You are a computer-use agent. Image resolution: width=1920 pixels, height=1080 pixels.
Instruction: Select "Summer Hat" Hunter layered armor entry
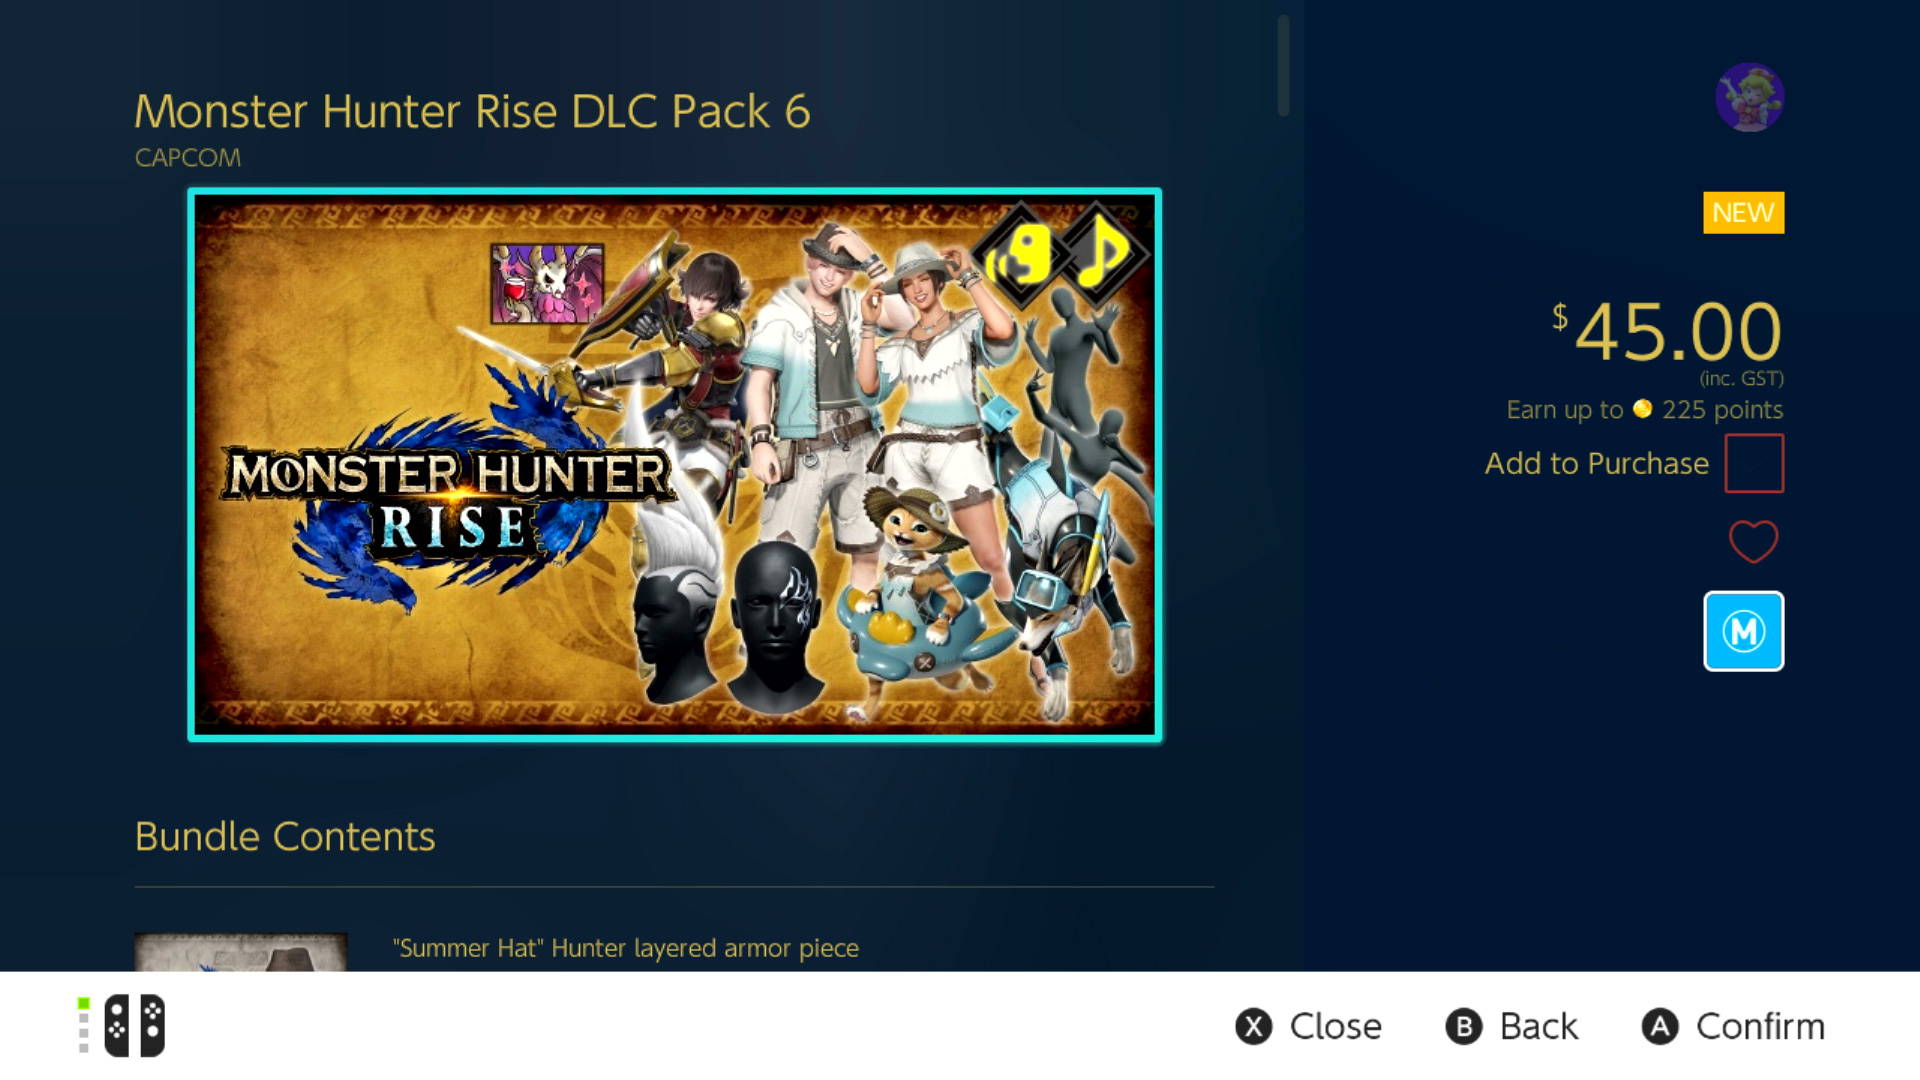click(x=625, y=948)
